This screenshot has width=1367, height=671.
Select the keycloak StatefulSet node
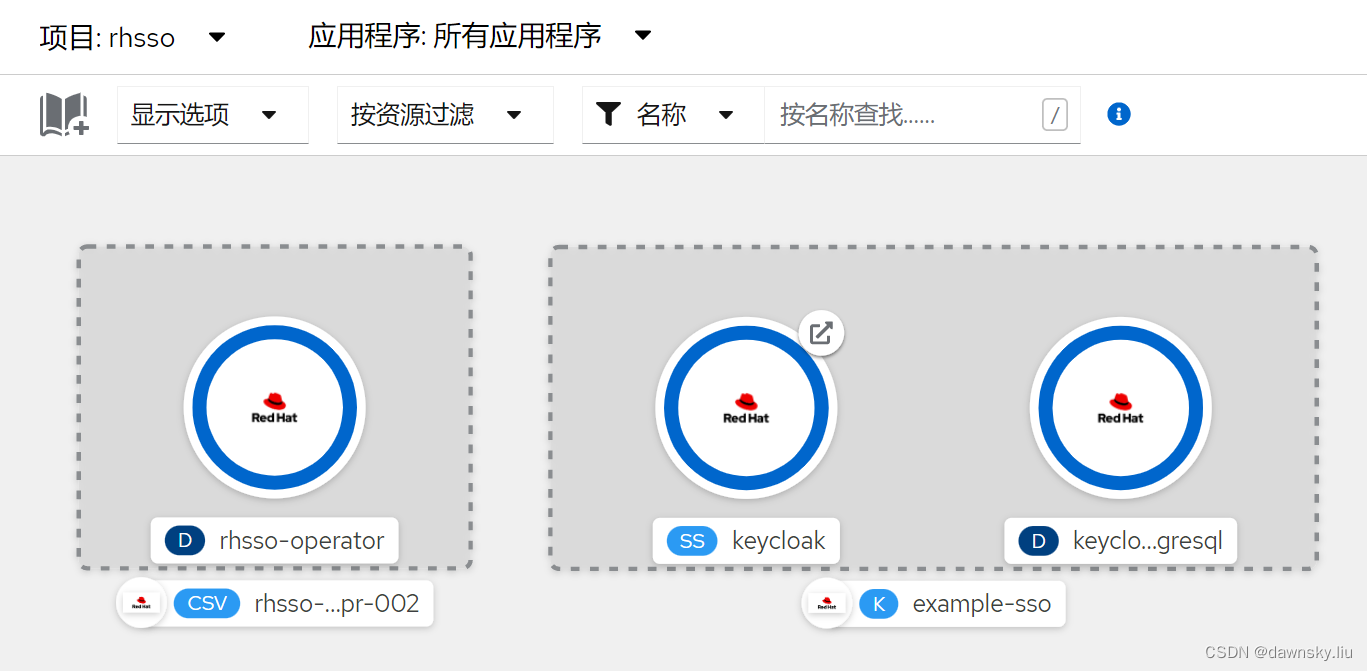[747, 408]
